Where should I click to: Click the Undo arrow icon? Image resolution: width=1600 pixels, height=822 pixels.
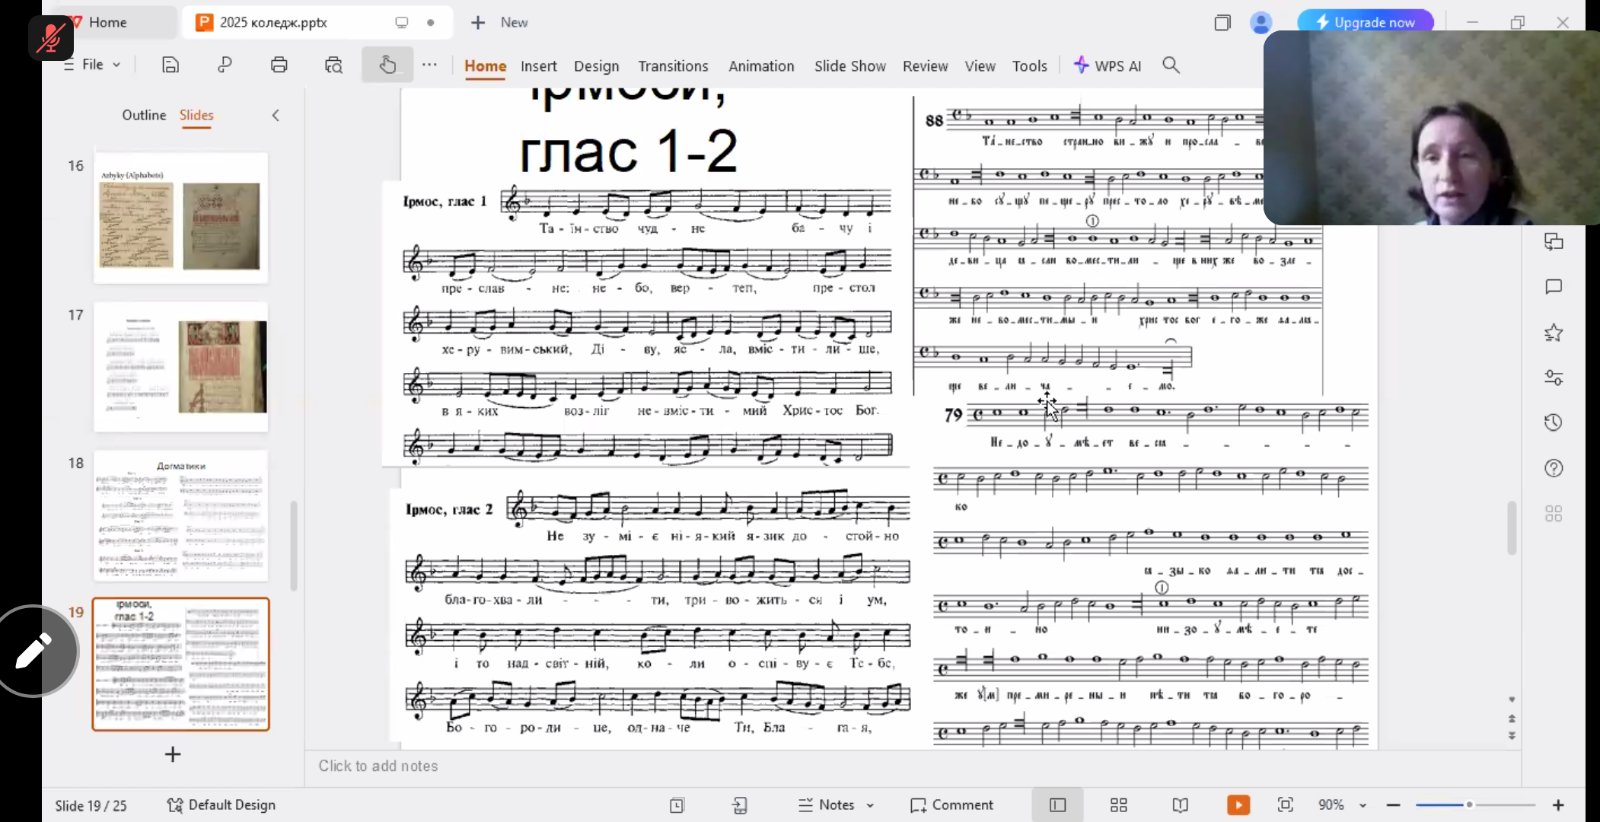coord(225,65)
